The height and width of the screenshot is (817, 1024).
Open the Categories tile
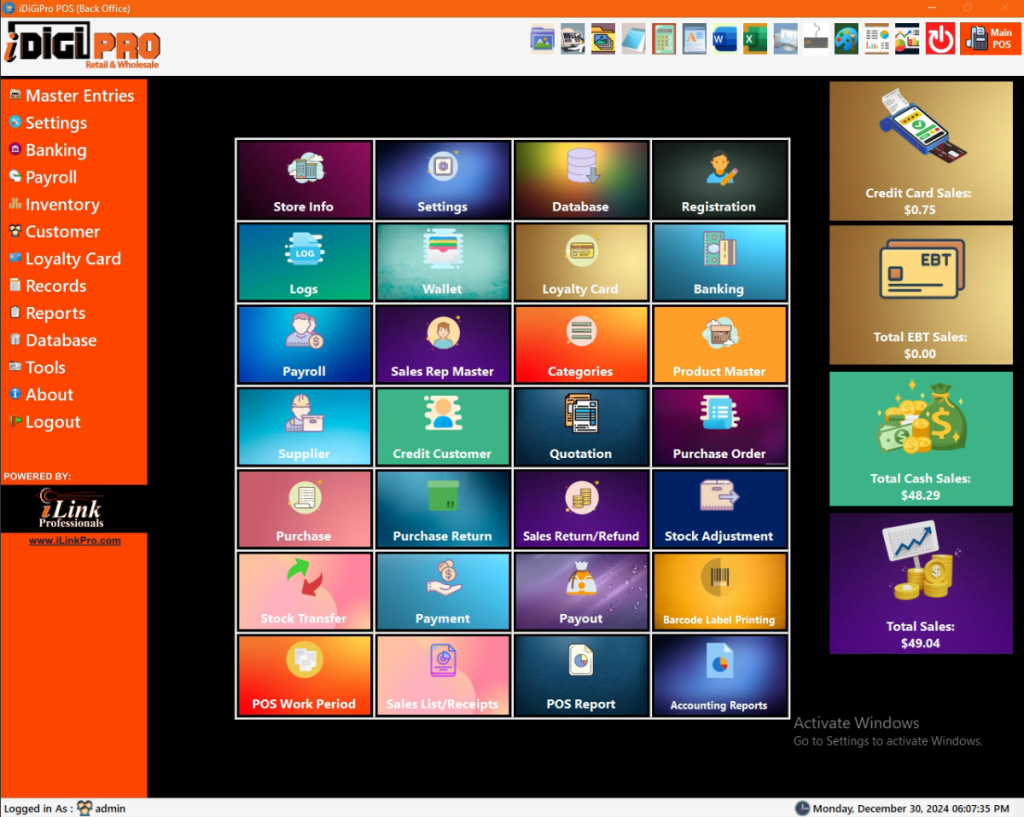[581, 344]
